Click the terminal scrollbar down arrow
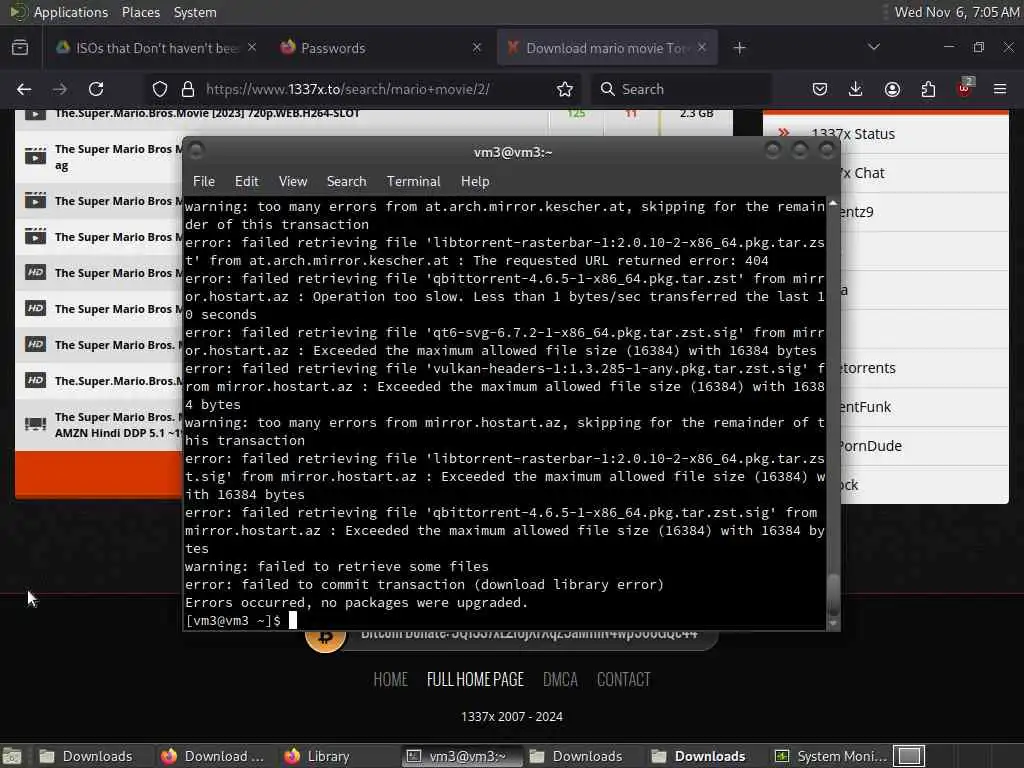The width and height of the screenshot is (1024, 768). pos(833,624)
